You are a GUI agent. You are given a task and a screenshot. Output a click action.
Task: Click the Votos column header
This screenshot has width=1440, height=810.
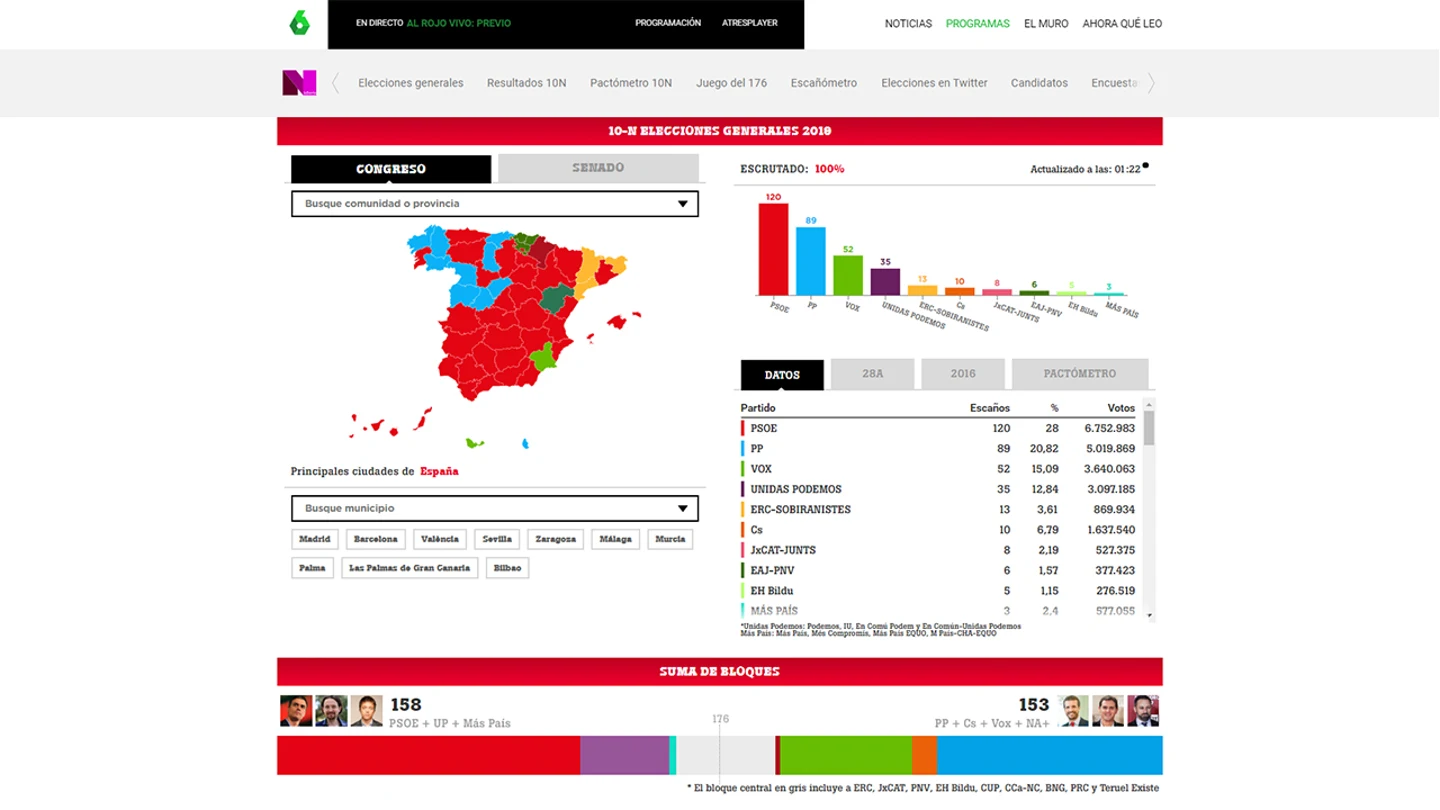point(1121,408)
